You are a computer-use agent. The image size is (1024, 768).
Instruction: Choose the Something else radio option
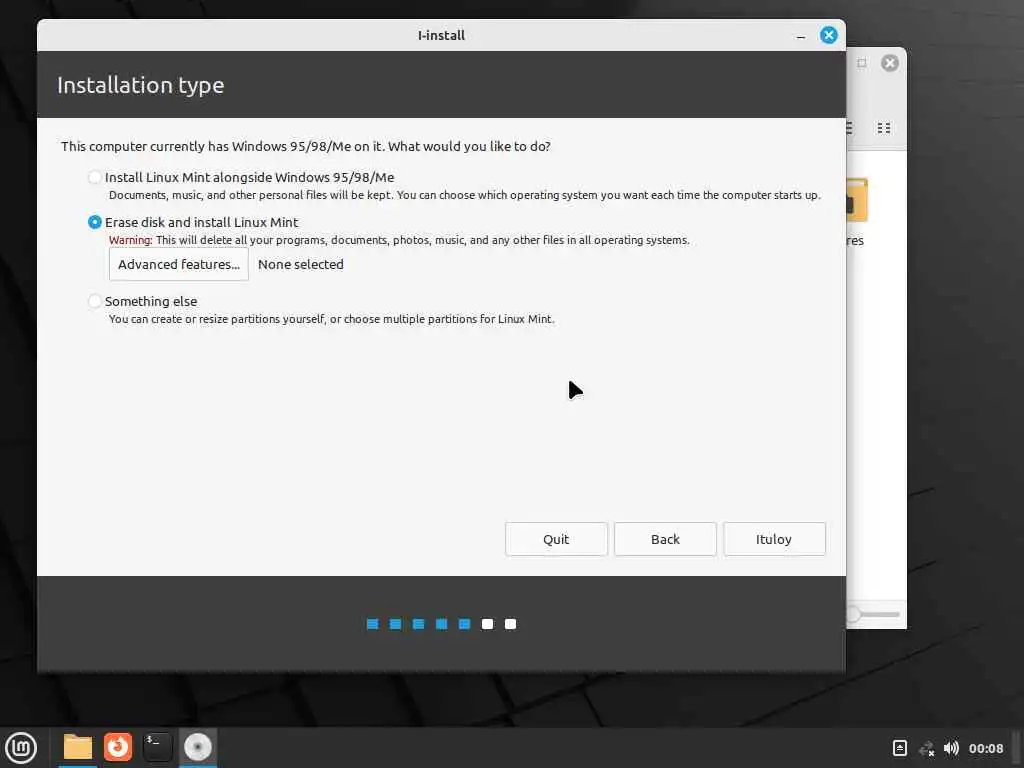pyautogui.click(x=95, y=301)
